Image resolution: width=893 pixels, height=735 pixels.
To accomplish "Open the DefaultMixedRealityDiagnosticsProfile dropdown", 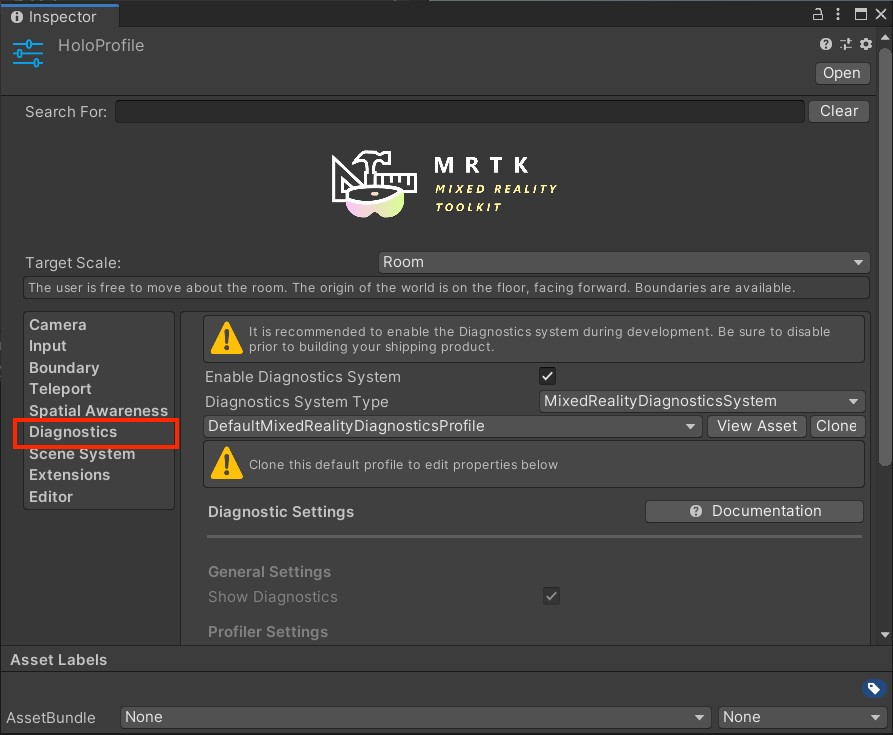I will [453, 426].
